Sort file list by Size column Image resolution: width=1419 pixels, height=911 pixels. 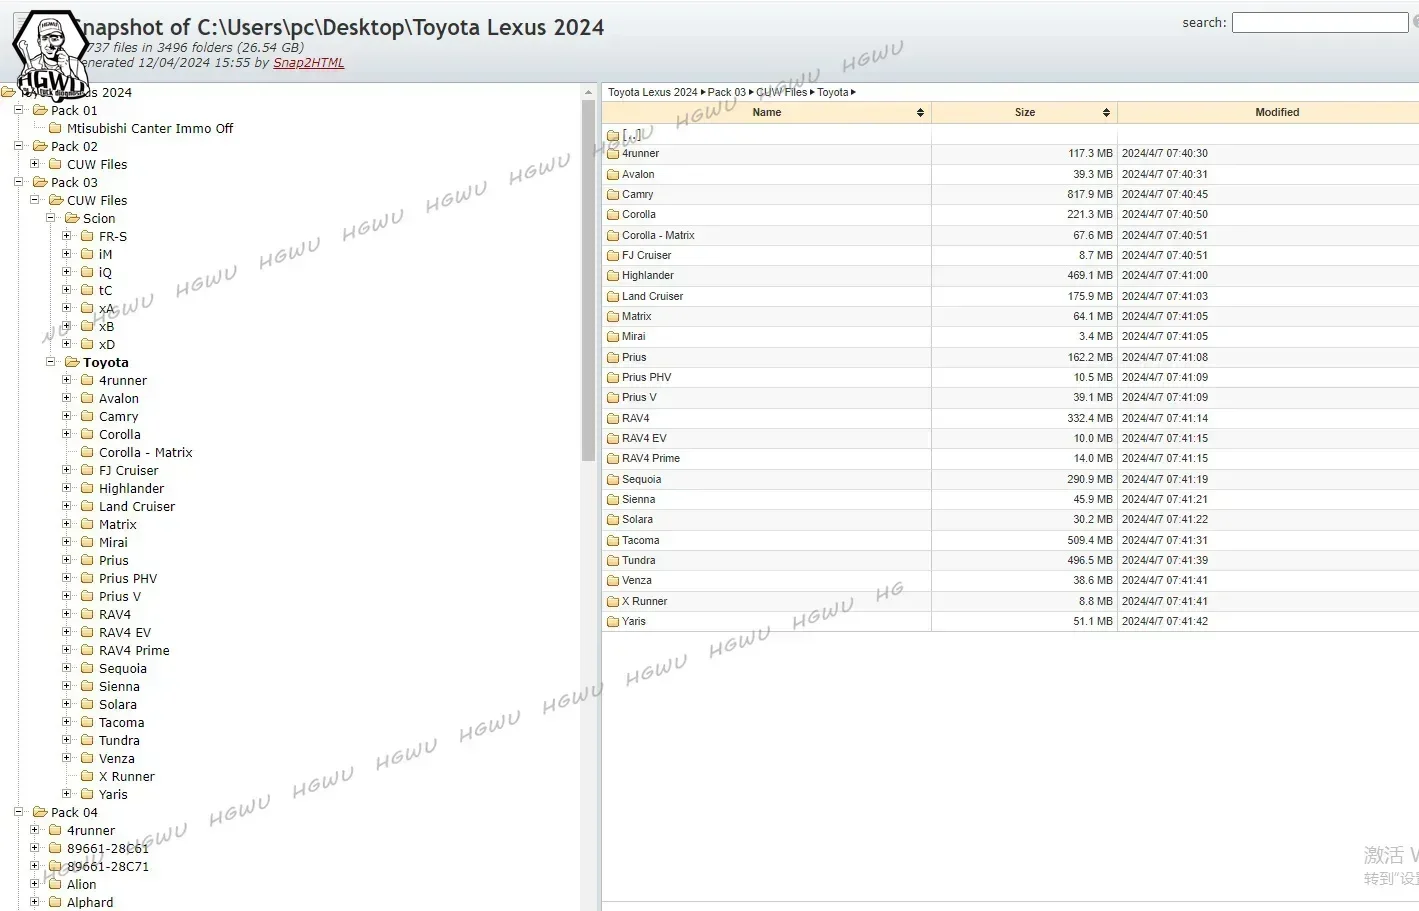click(1024, 113)
